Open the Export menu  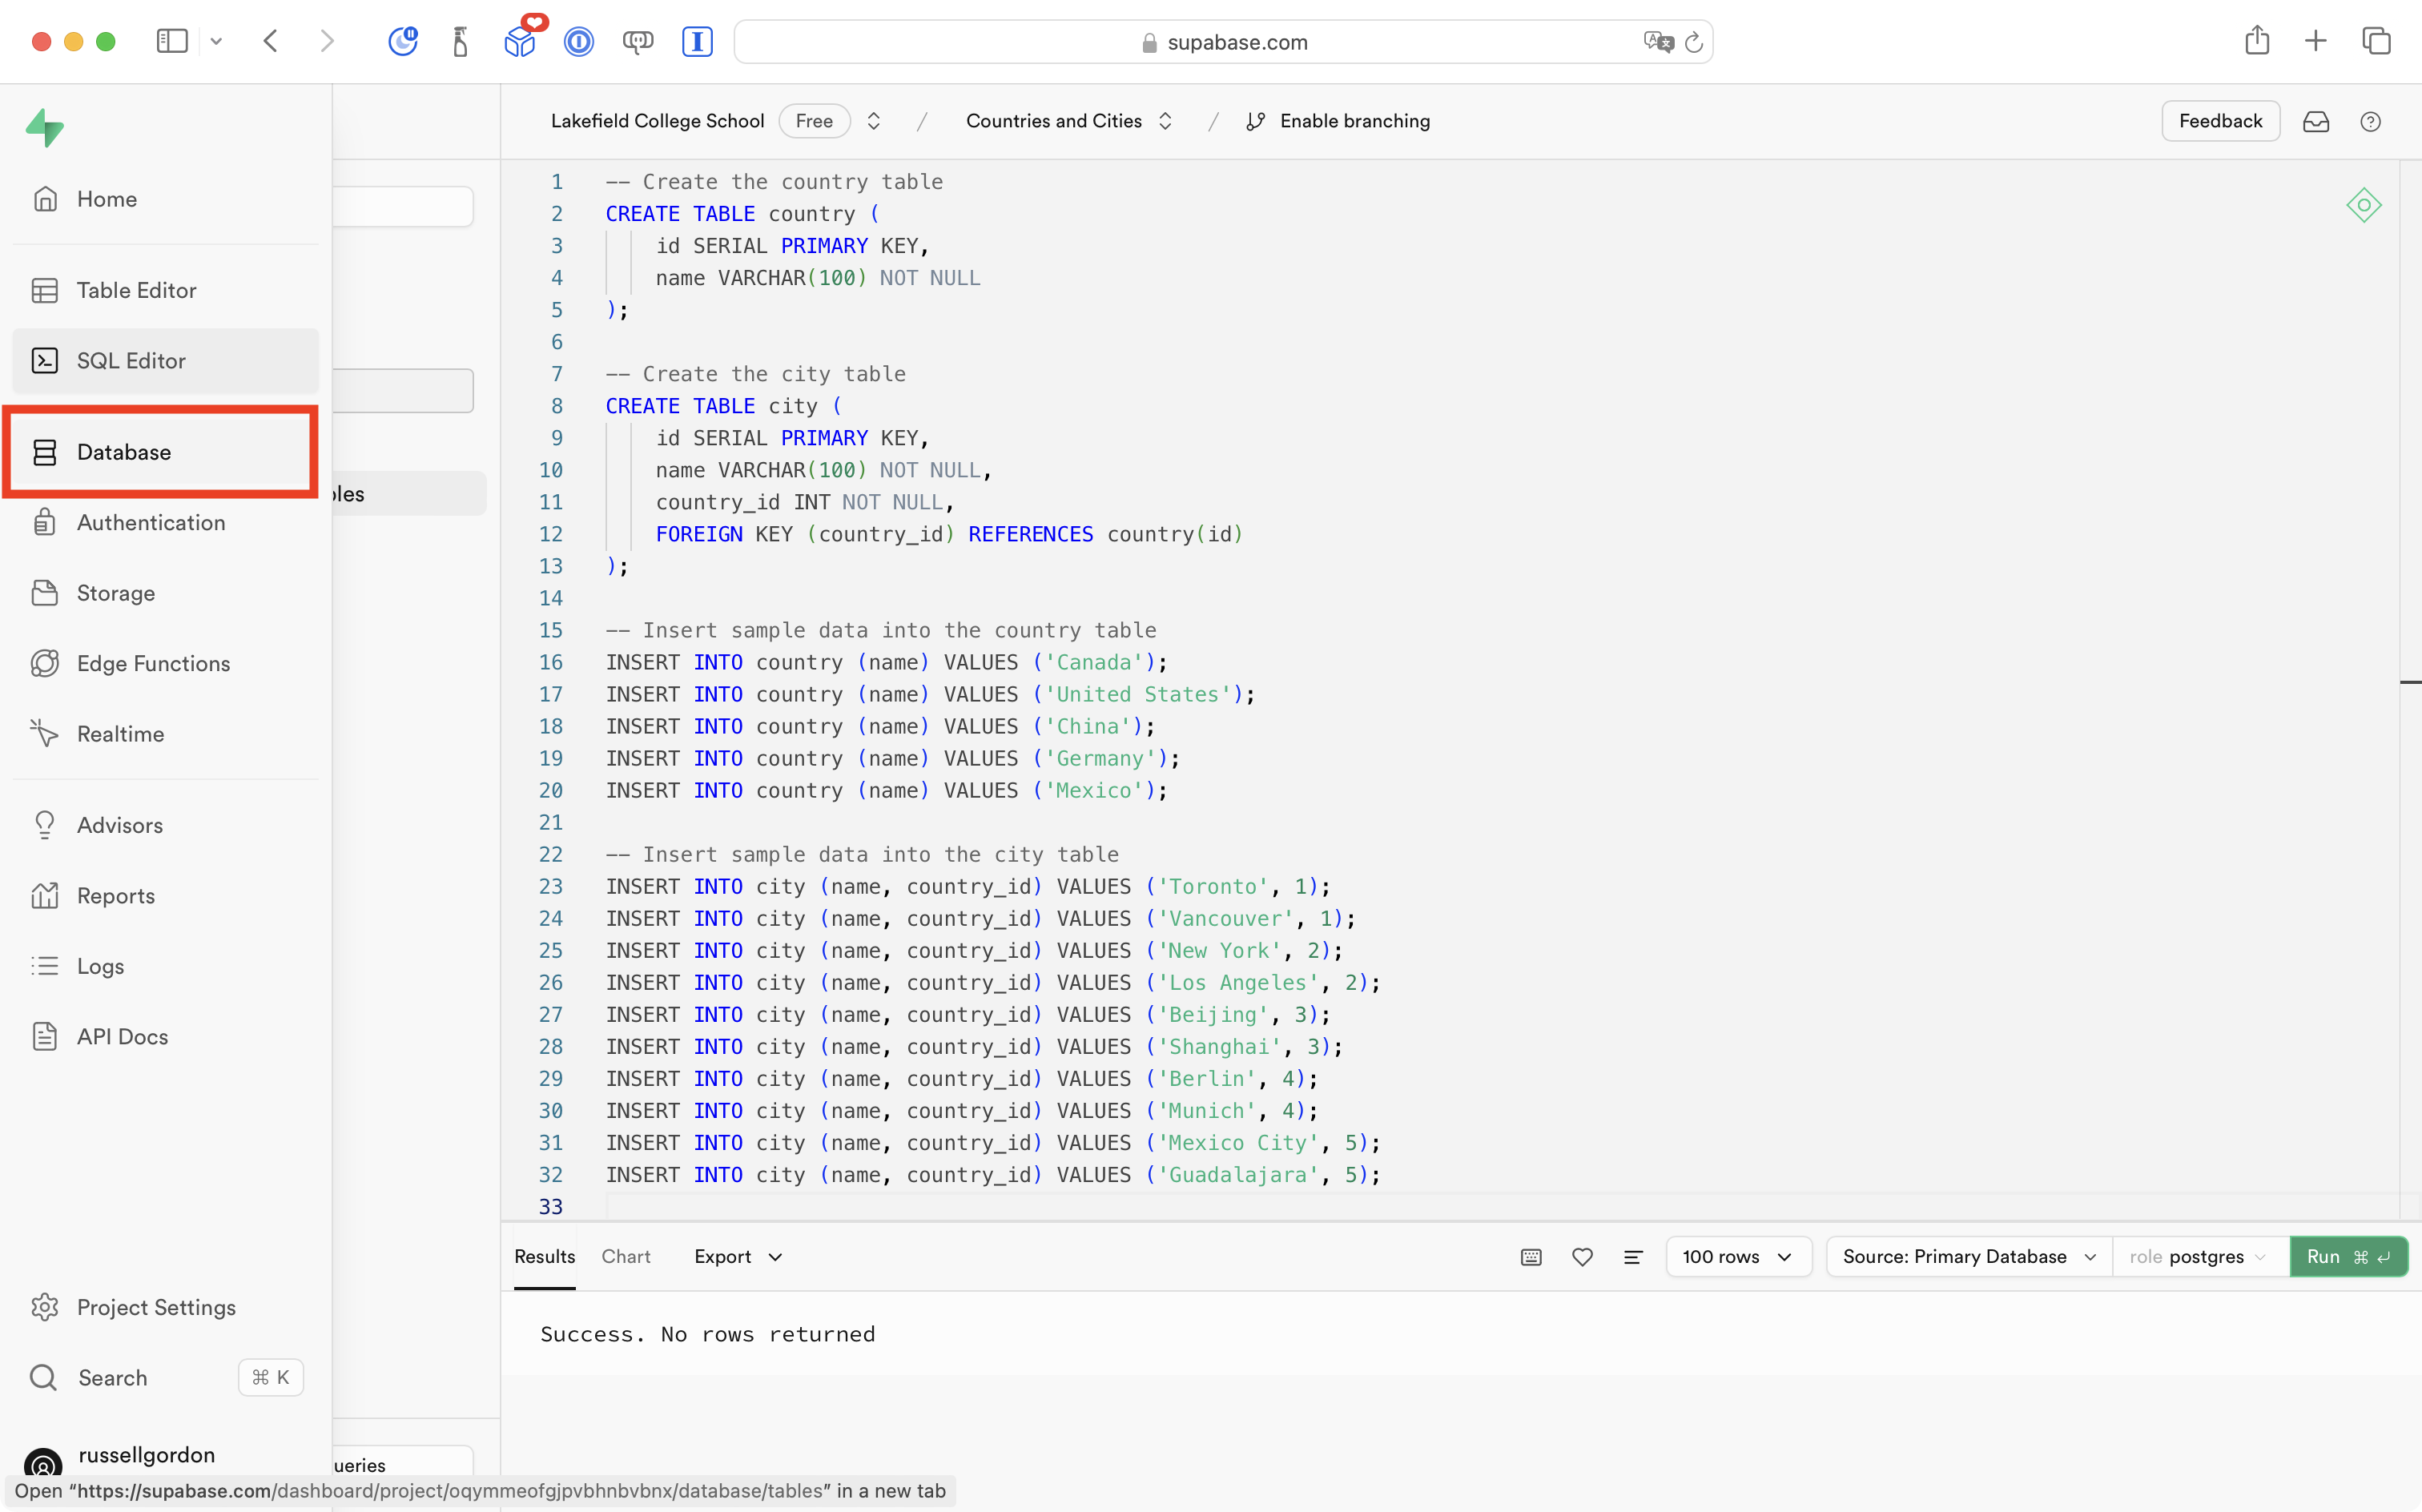(x=738, y=1257)
